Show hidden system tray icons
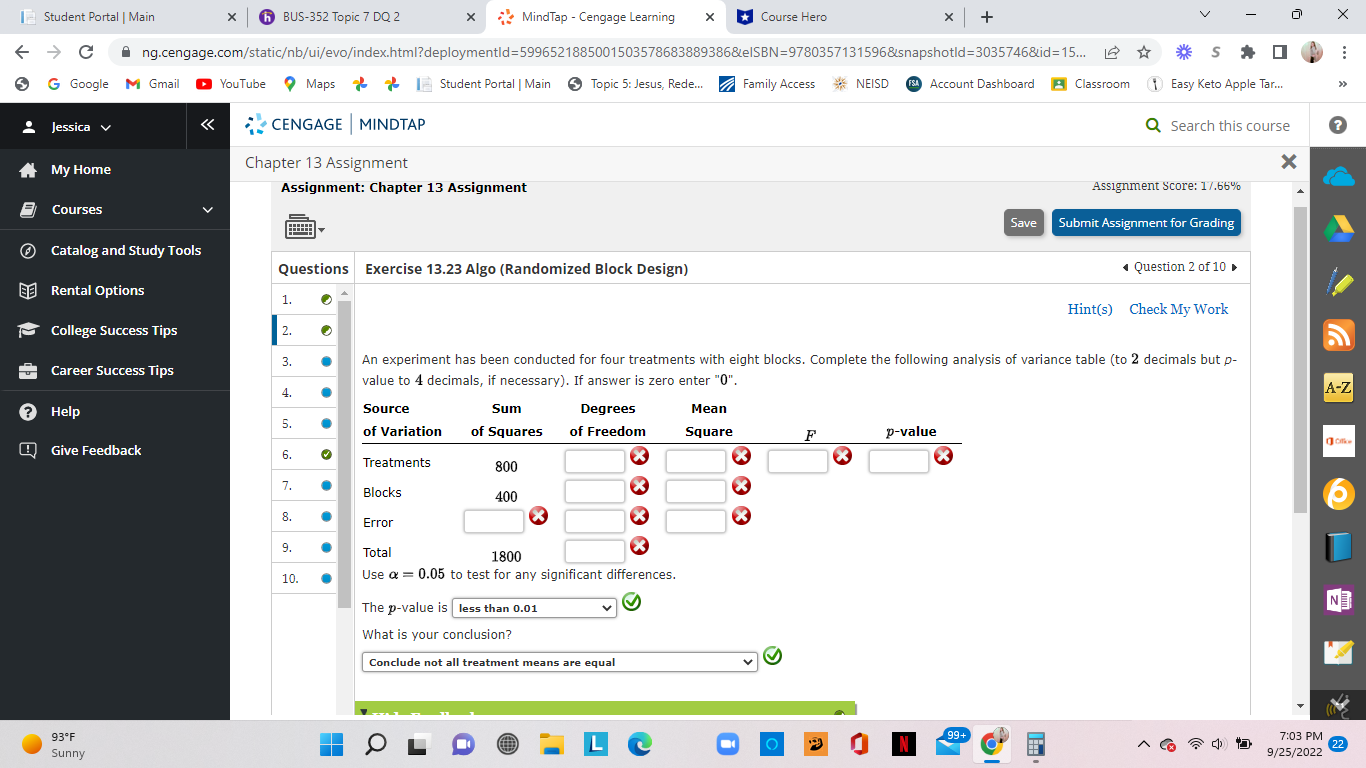Viewport: 1366px width, 768px height. (1143, 744)
